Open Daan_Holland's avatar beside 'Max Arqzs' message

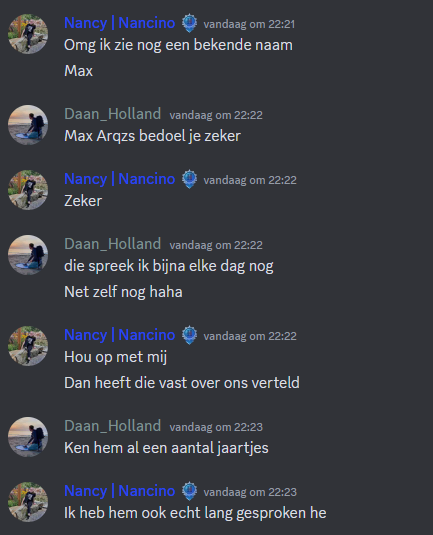pyautogui.click(x=28, y=125)
